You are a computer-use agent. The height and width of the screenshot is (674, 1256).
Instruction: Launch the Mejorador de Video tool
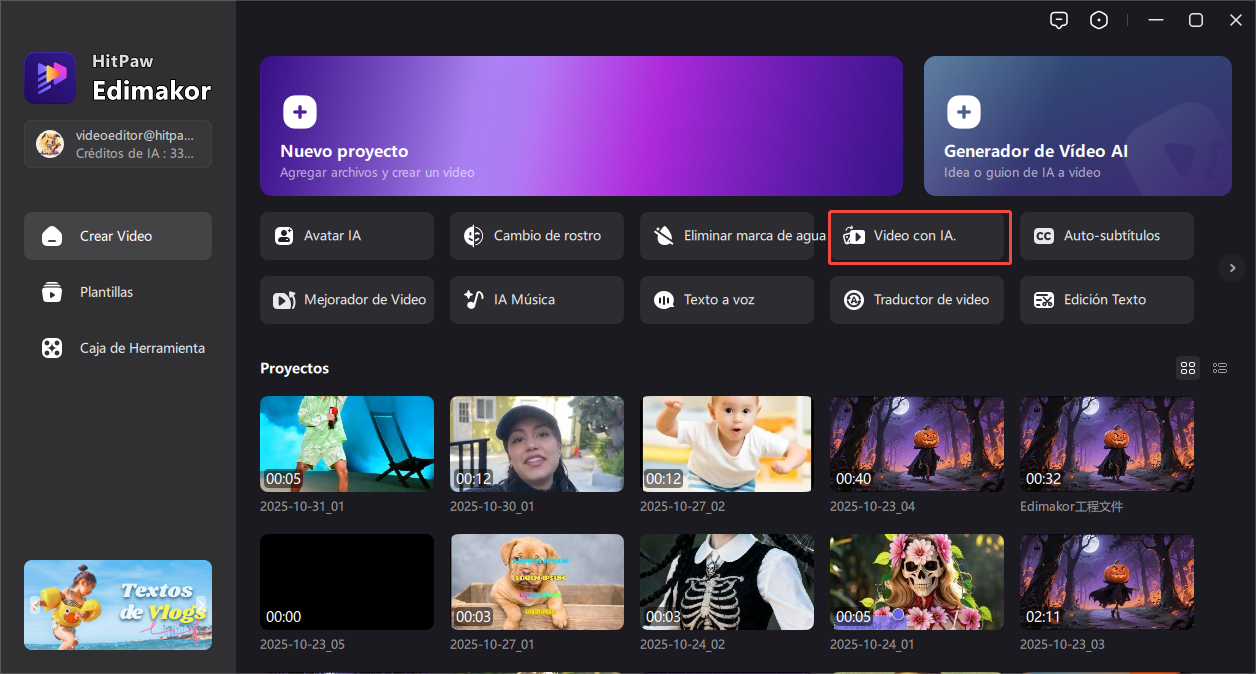(x=346, y=299)
